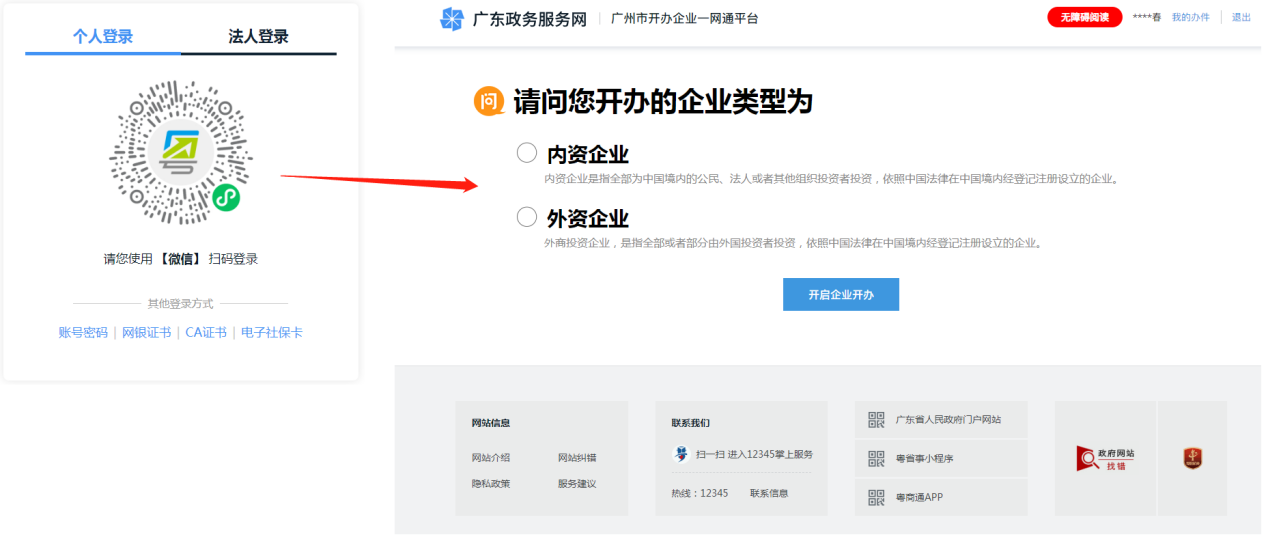Image resolution: width=1268 pixels, height=539 pixels.
Task: Click 退出 to log out
Action: (1241, 17)
